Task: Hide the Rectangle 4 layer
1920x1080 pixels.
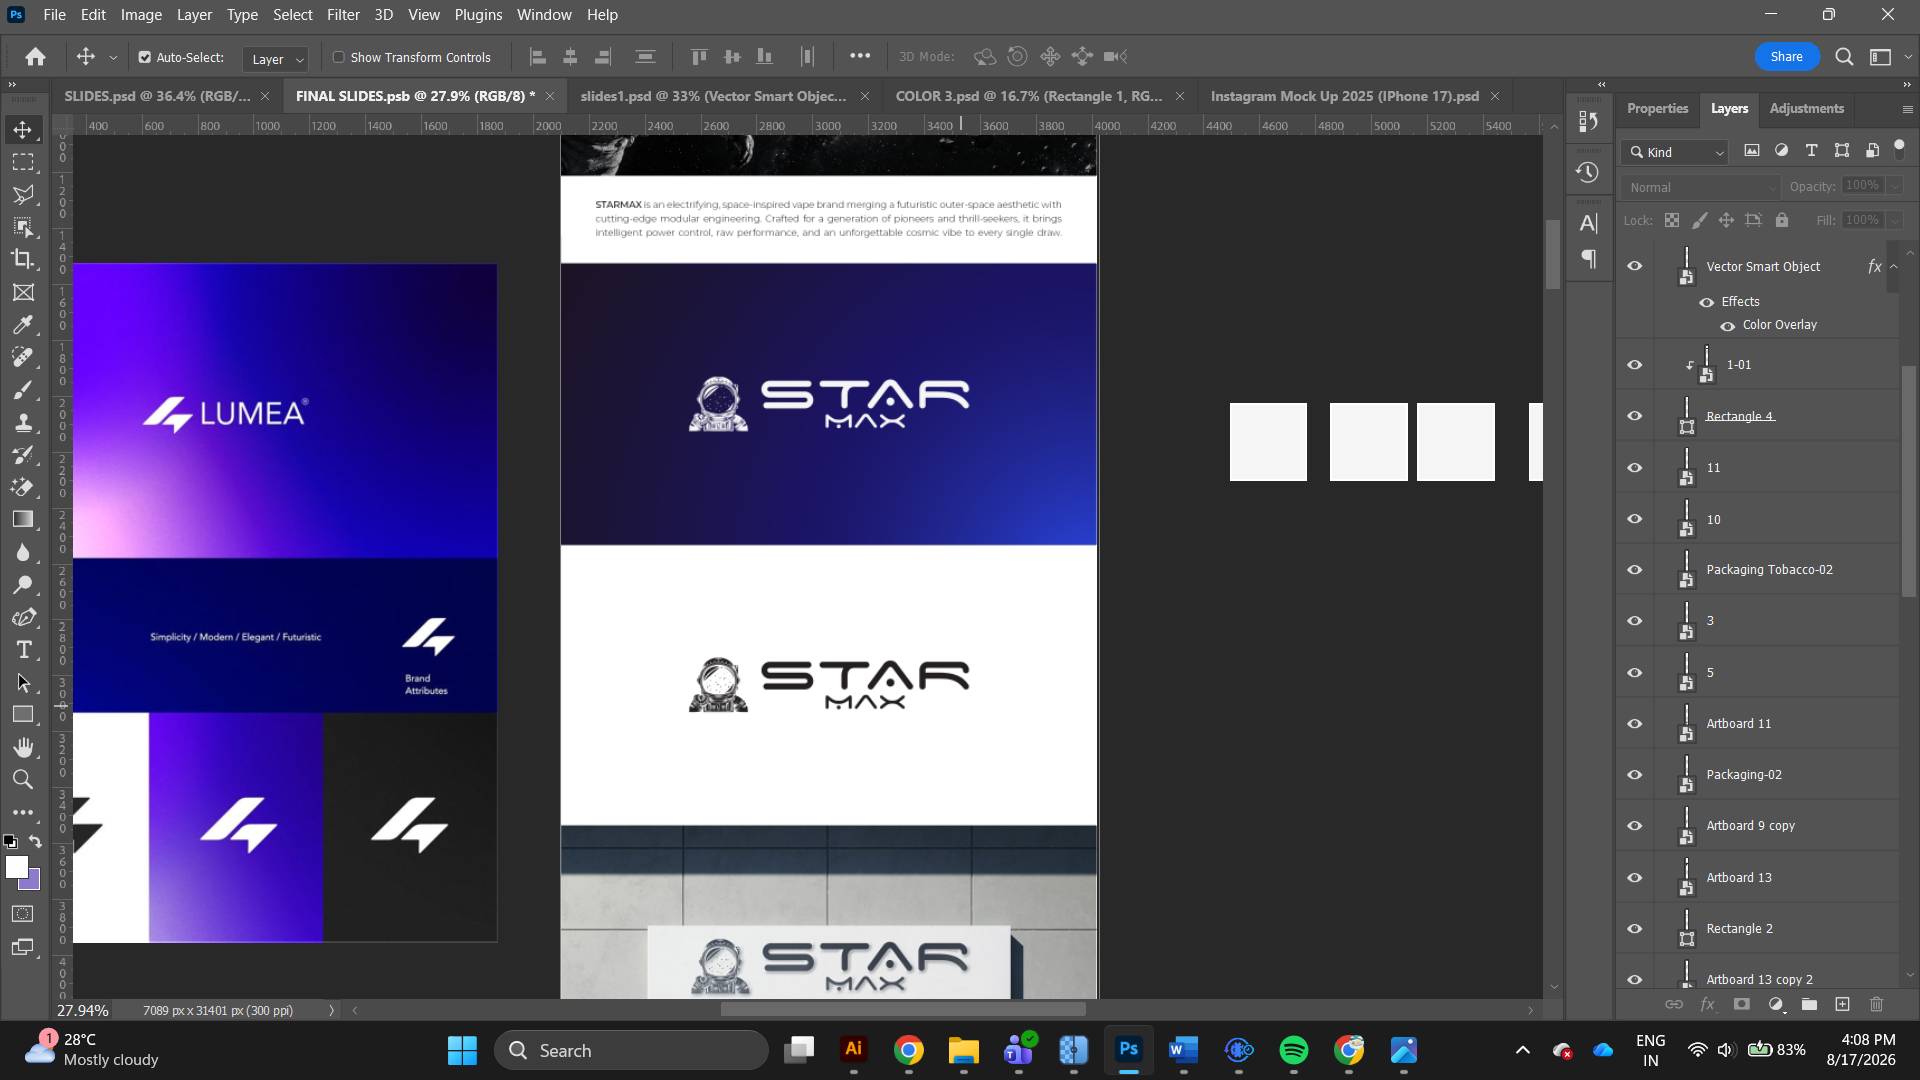Action: 1635,416
